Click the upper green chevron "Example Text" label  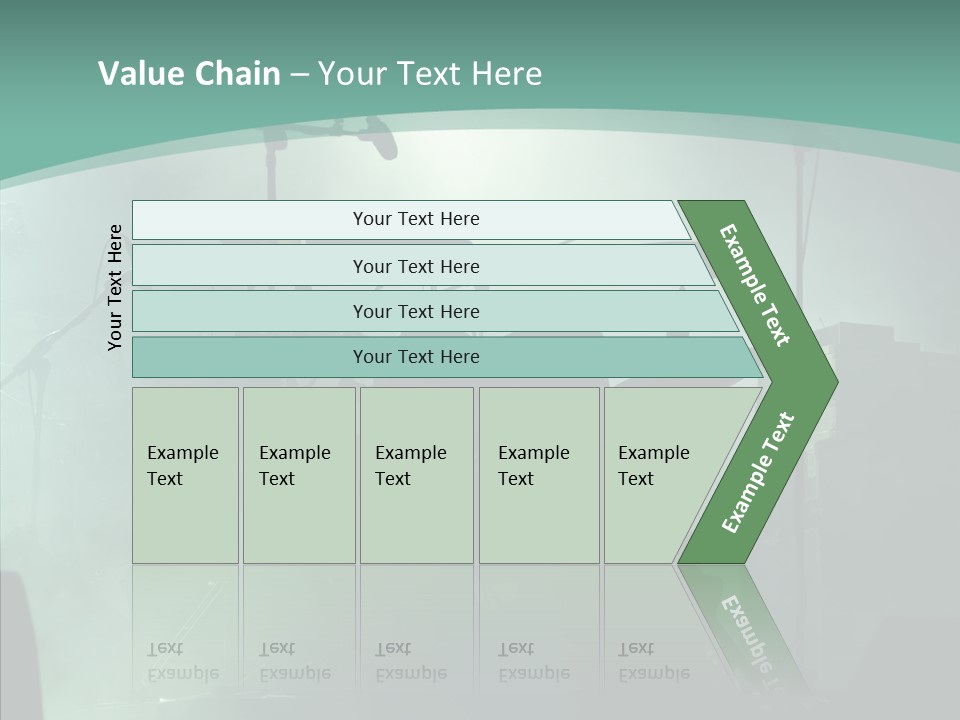coord(756,285)
